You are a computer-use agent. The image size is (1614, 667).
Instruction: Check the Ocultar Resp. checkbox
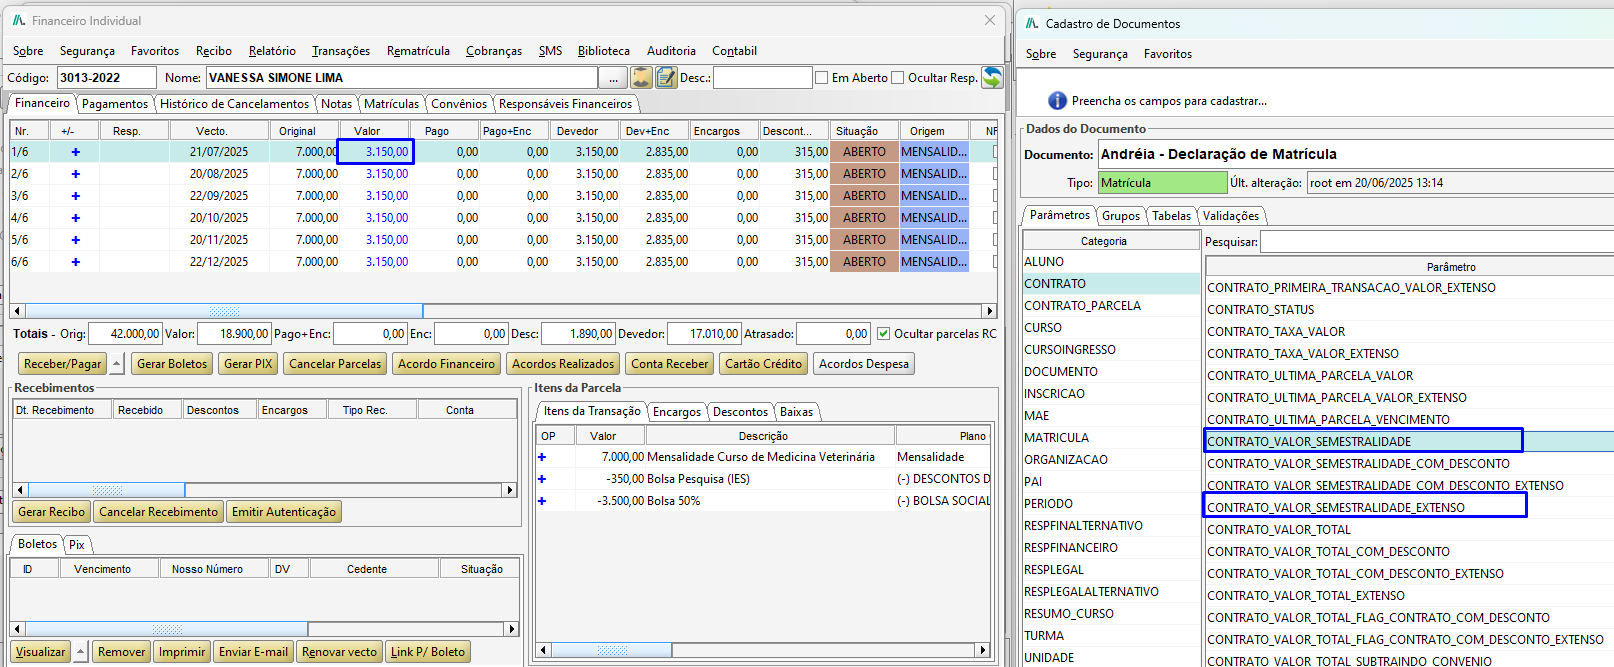[898, 78]
